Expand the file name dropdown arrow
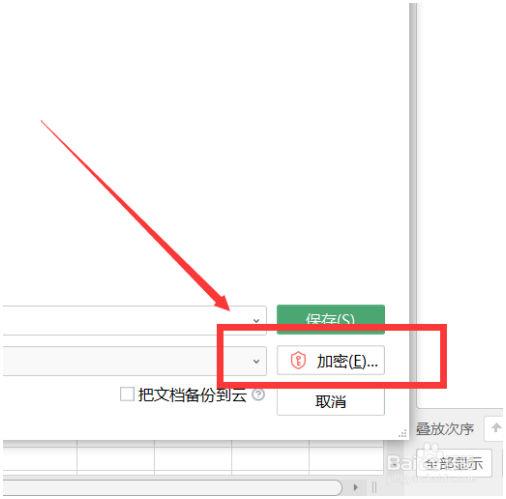Viewport: 506px width, 499px height. (x=256, y=320)
